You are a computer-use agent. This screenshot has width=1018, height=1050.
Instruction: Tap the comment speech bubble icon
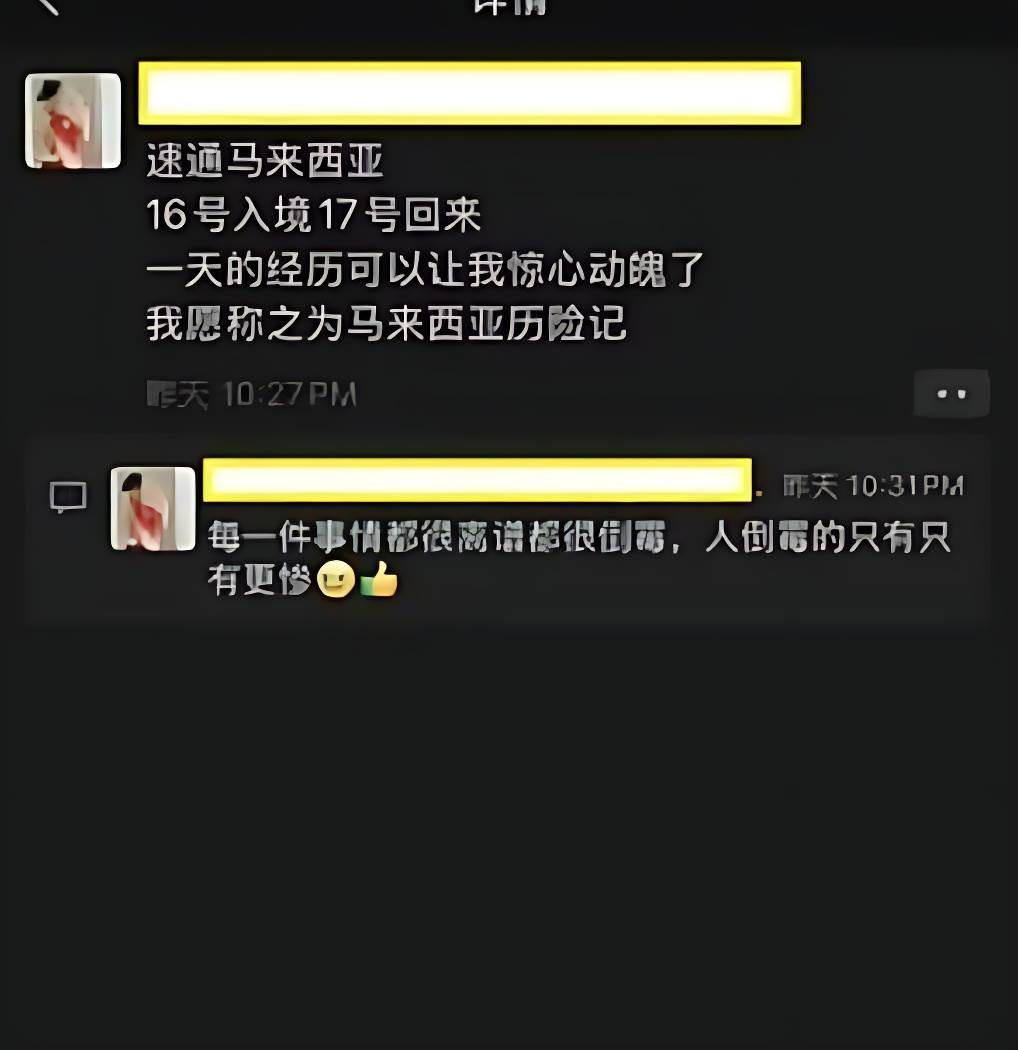coord(68,498)
